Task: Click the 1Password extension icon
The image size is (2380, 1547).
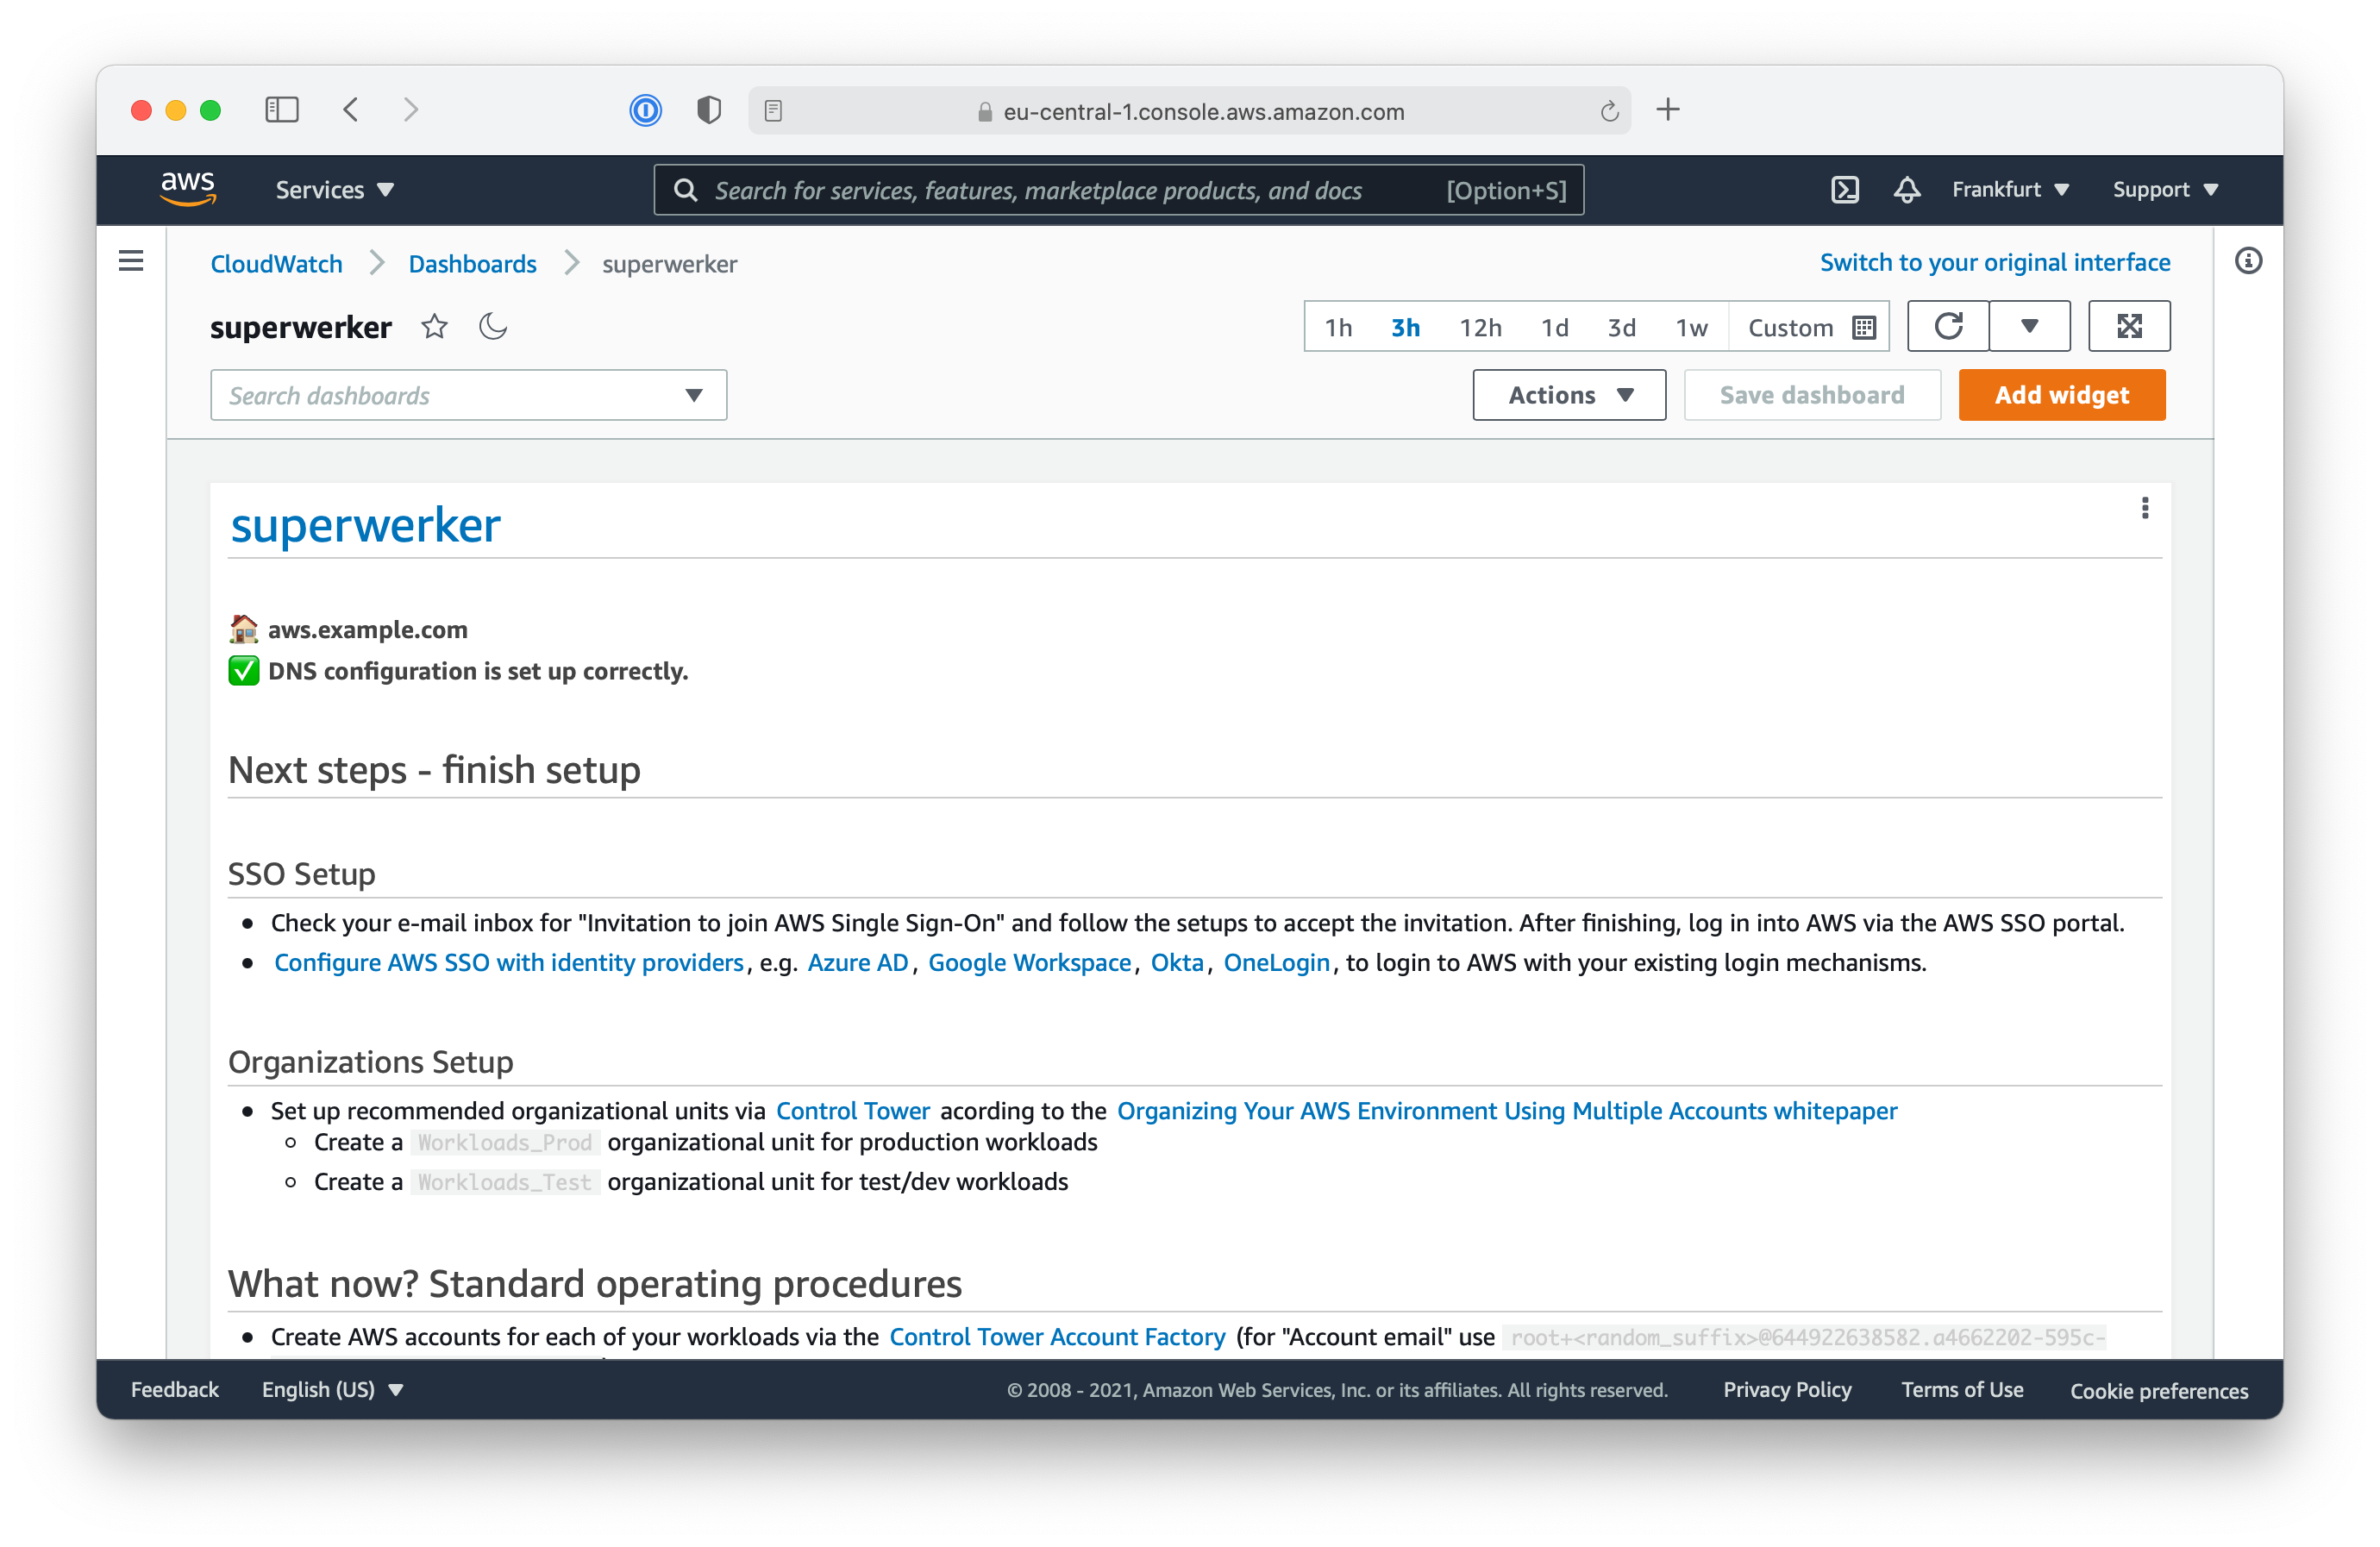Action: (646, 110)
